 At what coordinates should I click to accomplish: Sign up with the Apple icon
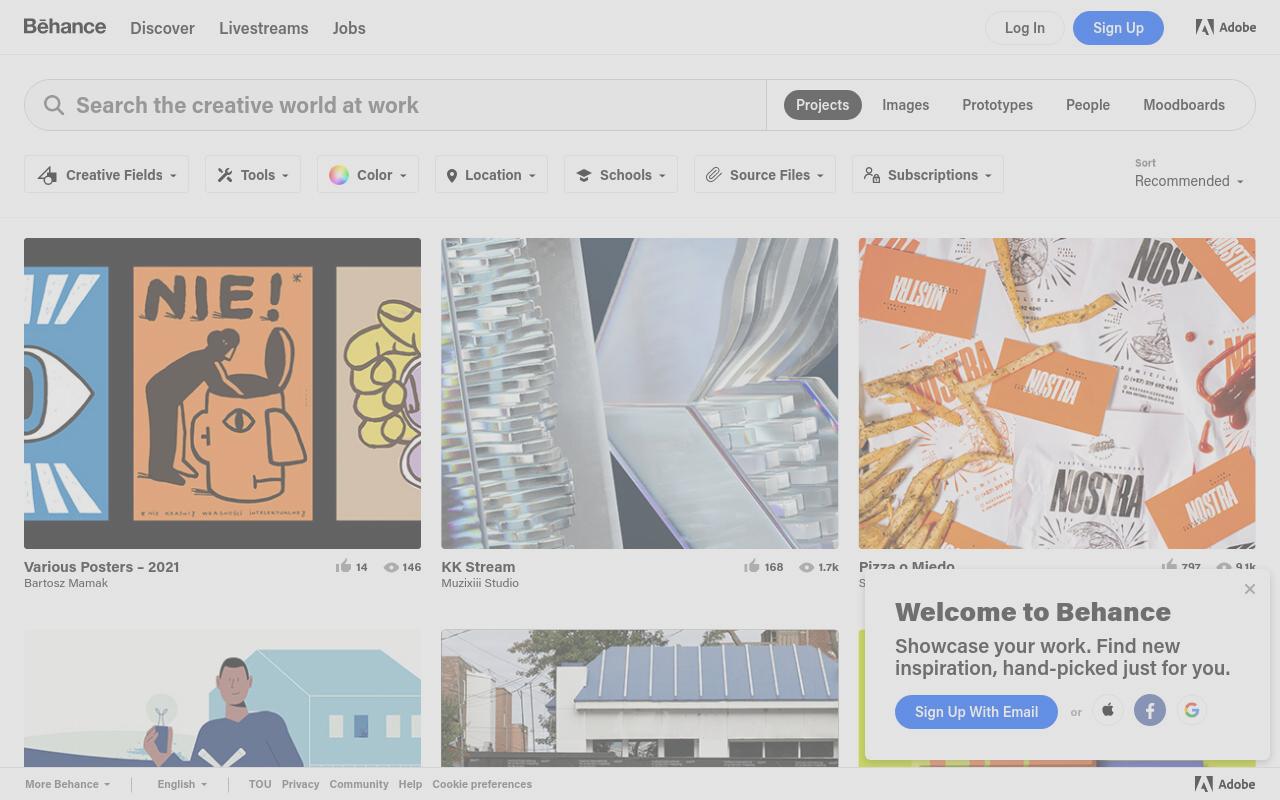(1108, 710)
